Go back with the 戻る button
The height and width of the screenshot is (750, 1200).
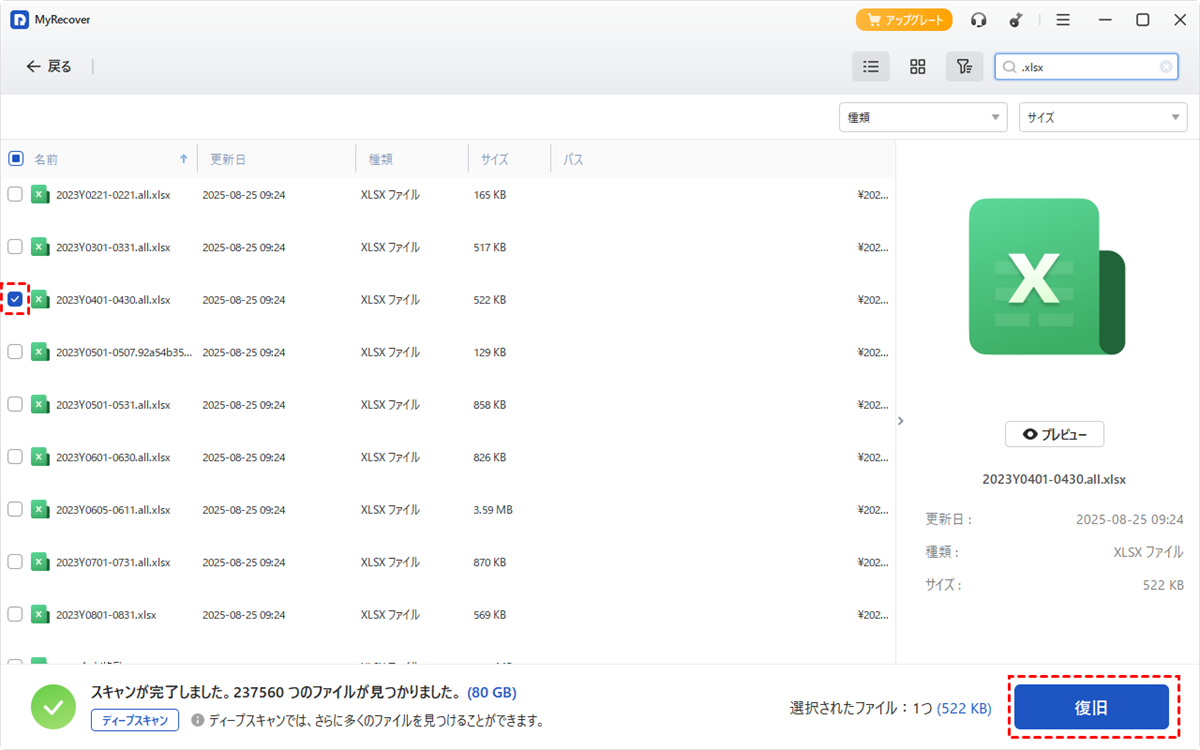49,66
